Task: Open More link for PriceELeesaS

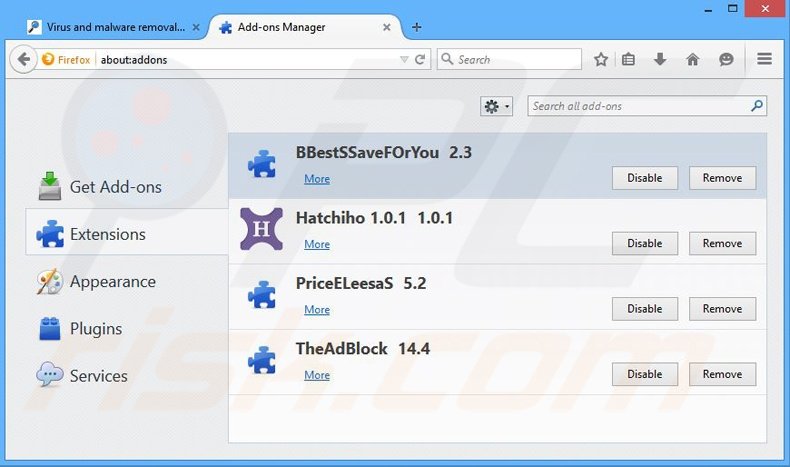Action: [317, 310]
